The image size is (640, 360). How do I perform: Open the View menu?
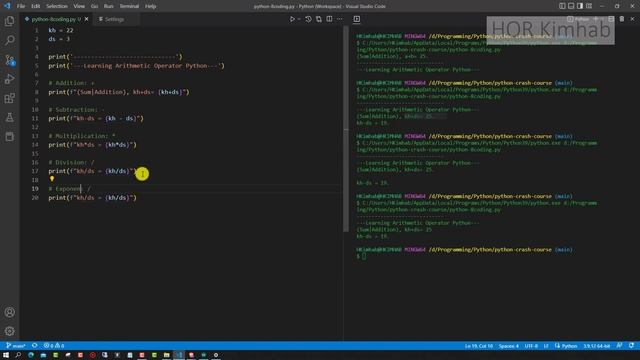(79, 6)
